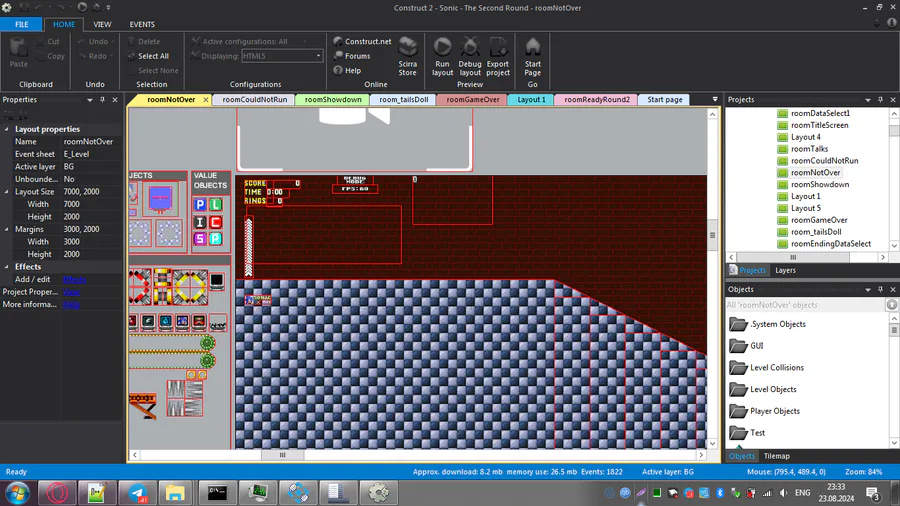Switch to the Layout 1 tab
900x506 pixels.
531,100
